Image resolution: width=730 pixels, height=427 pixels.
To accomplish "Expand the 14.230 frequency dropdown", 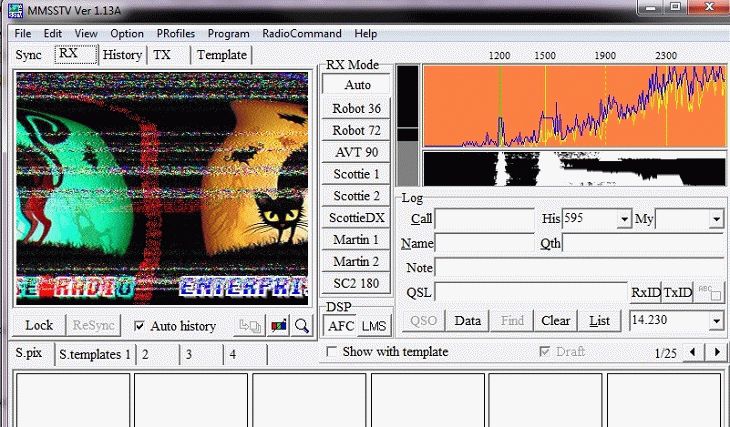I will pos(716,320).
